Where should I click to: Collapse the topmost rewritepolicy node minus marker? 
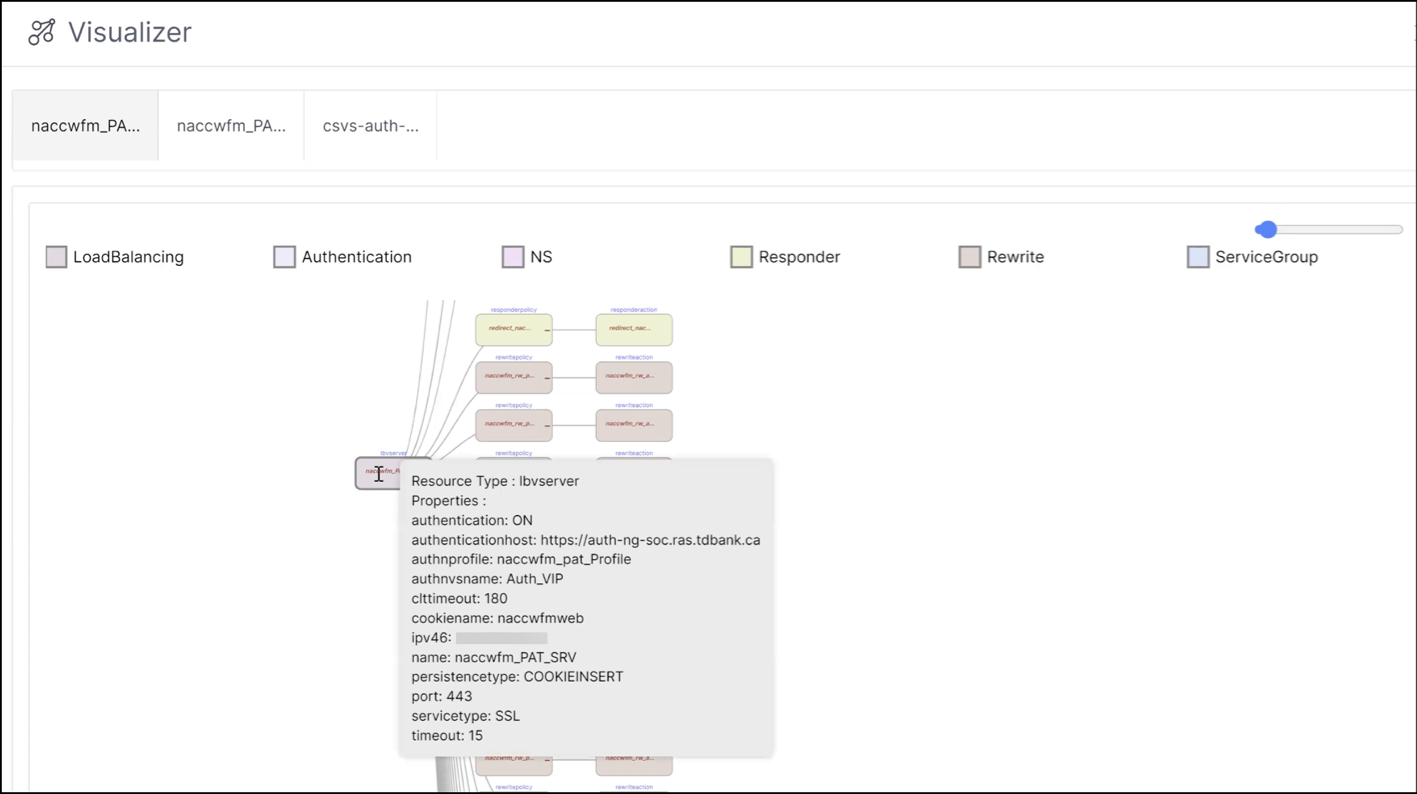coord(547,378)
